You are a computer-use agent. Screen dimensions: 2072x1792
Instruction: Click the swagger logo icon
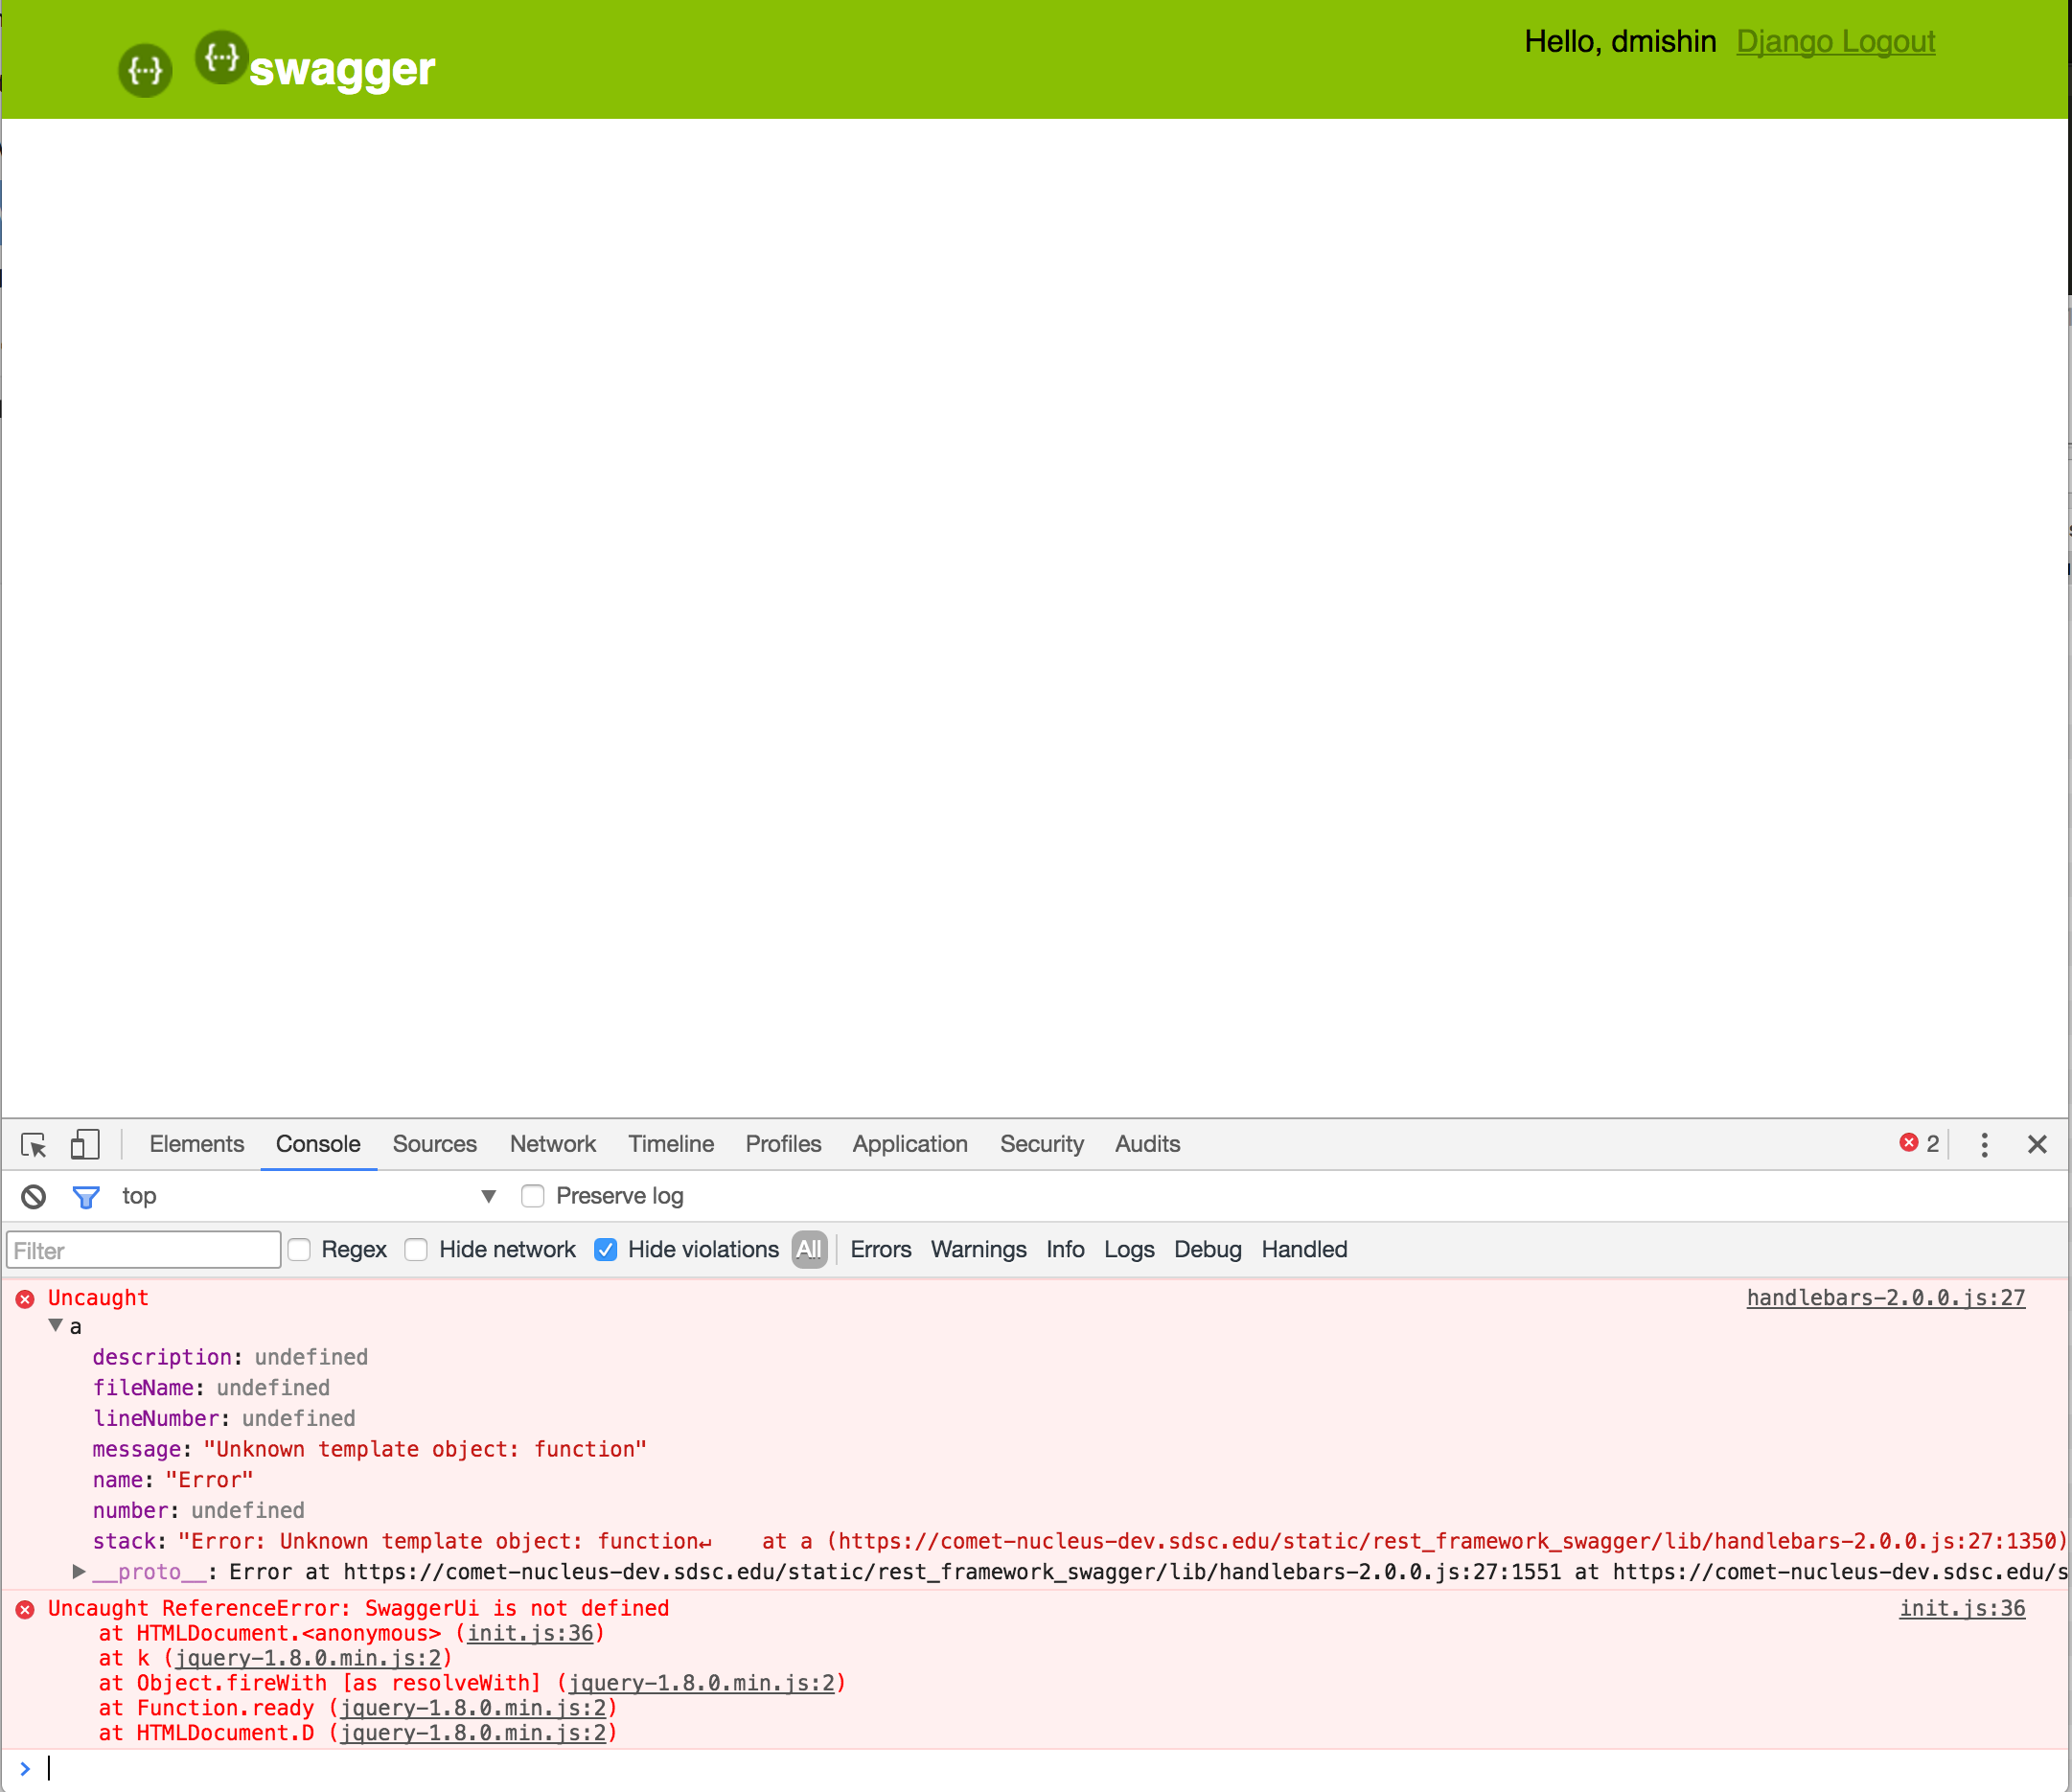221,58
